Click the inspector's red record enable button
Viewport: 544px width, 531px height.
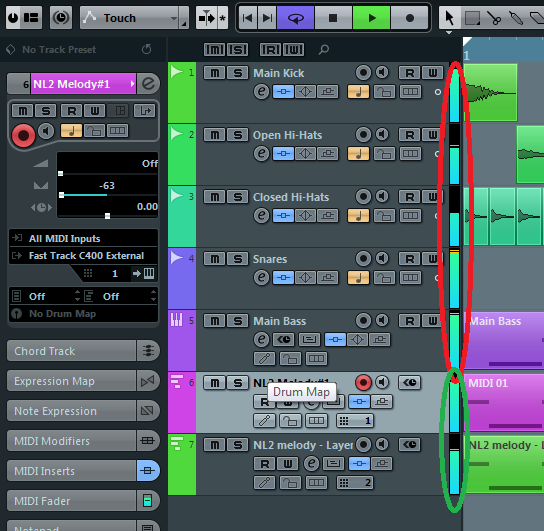click(23, 135)
